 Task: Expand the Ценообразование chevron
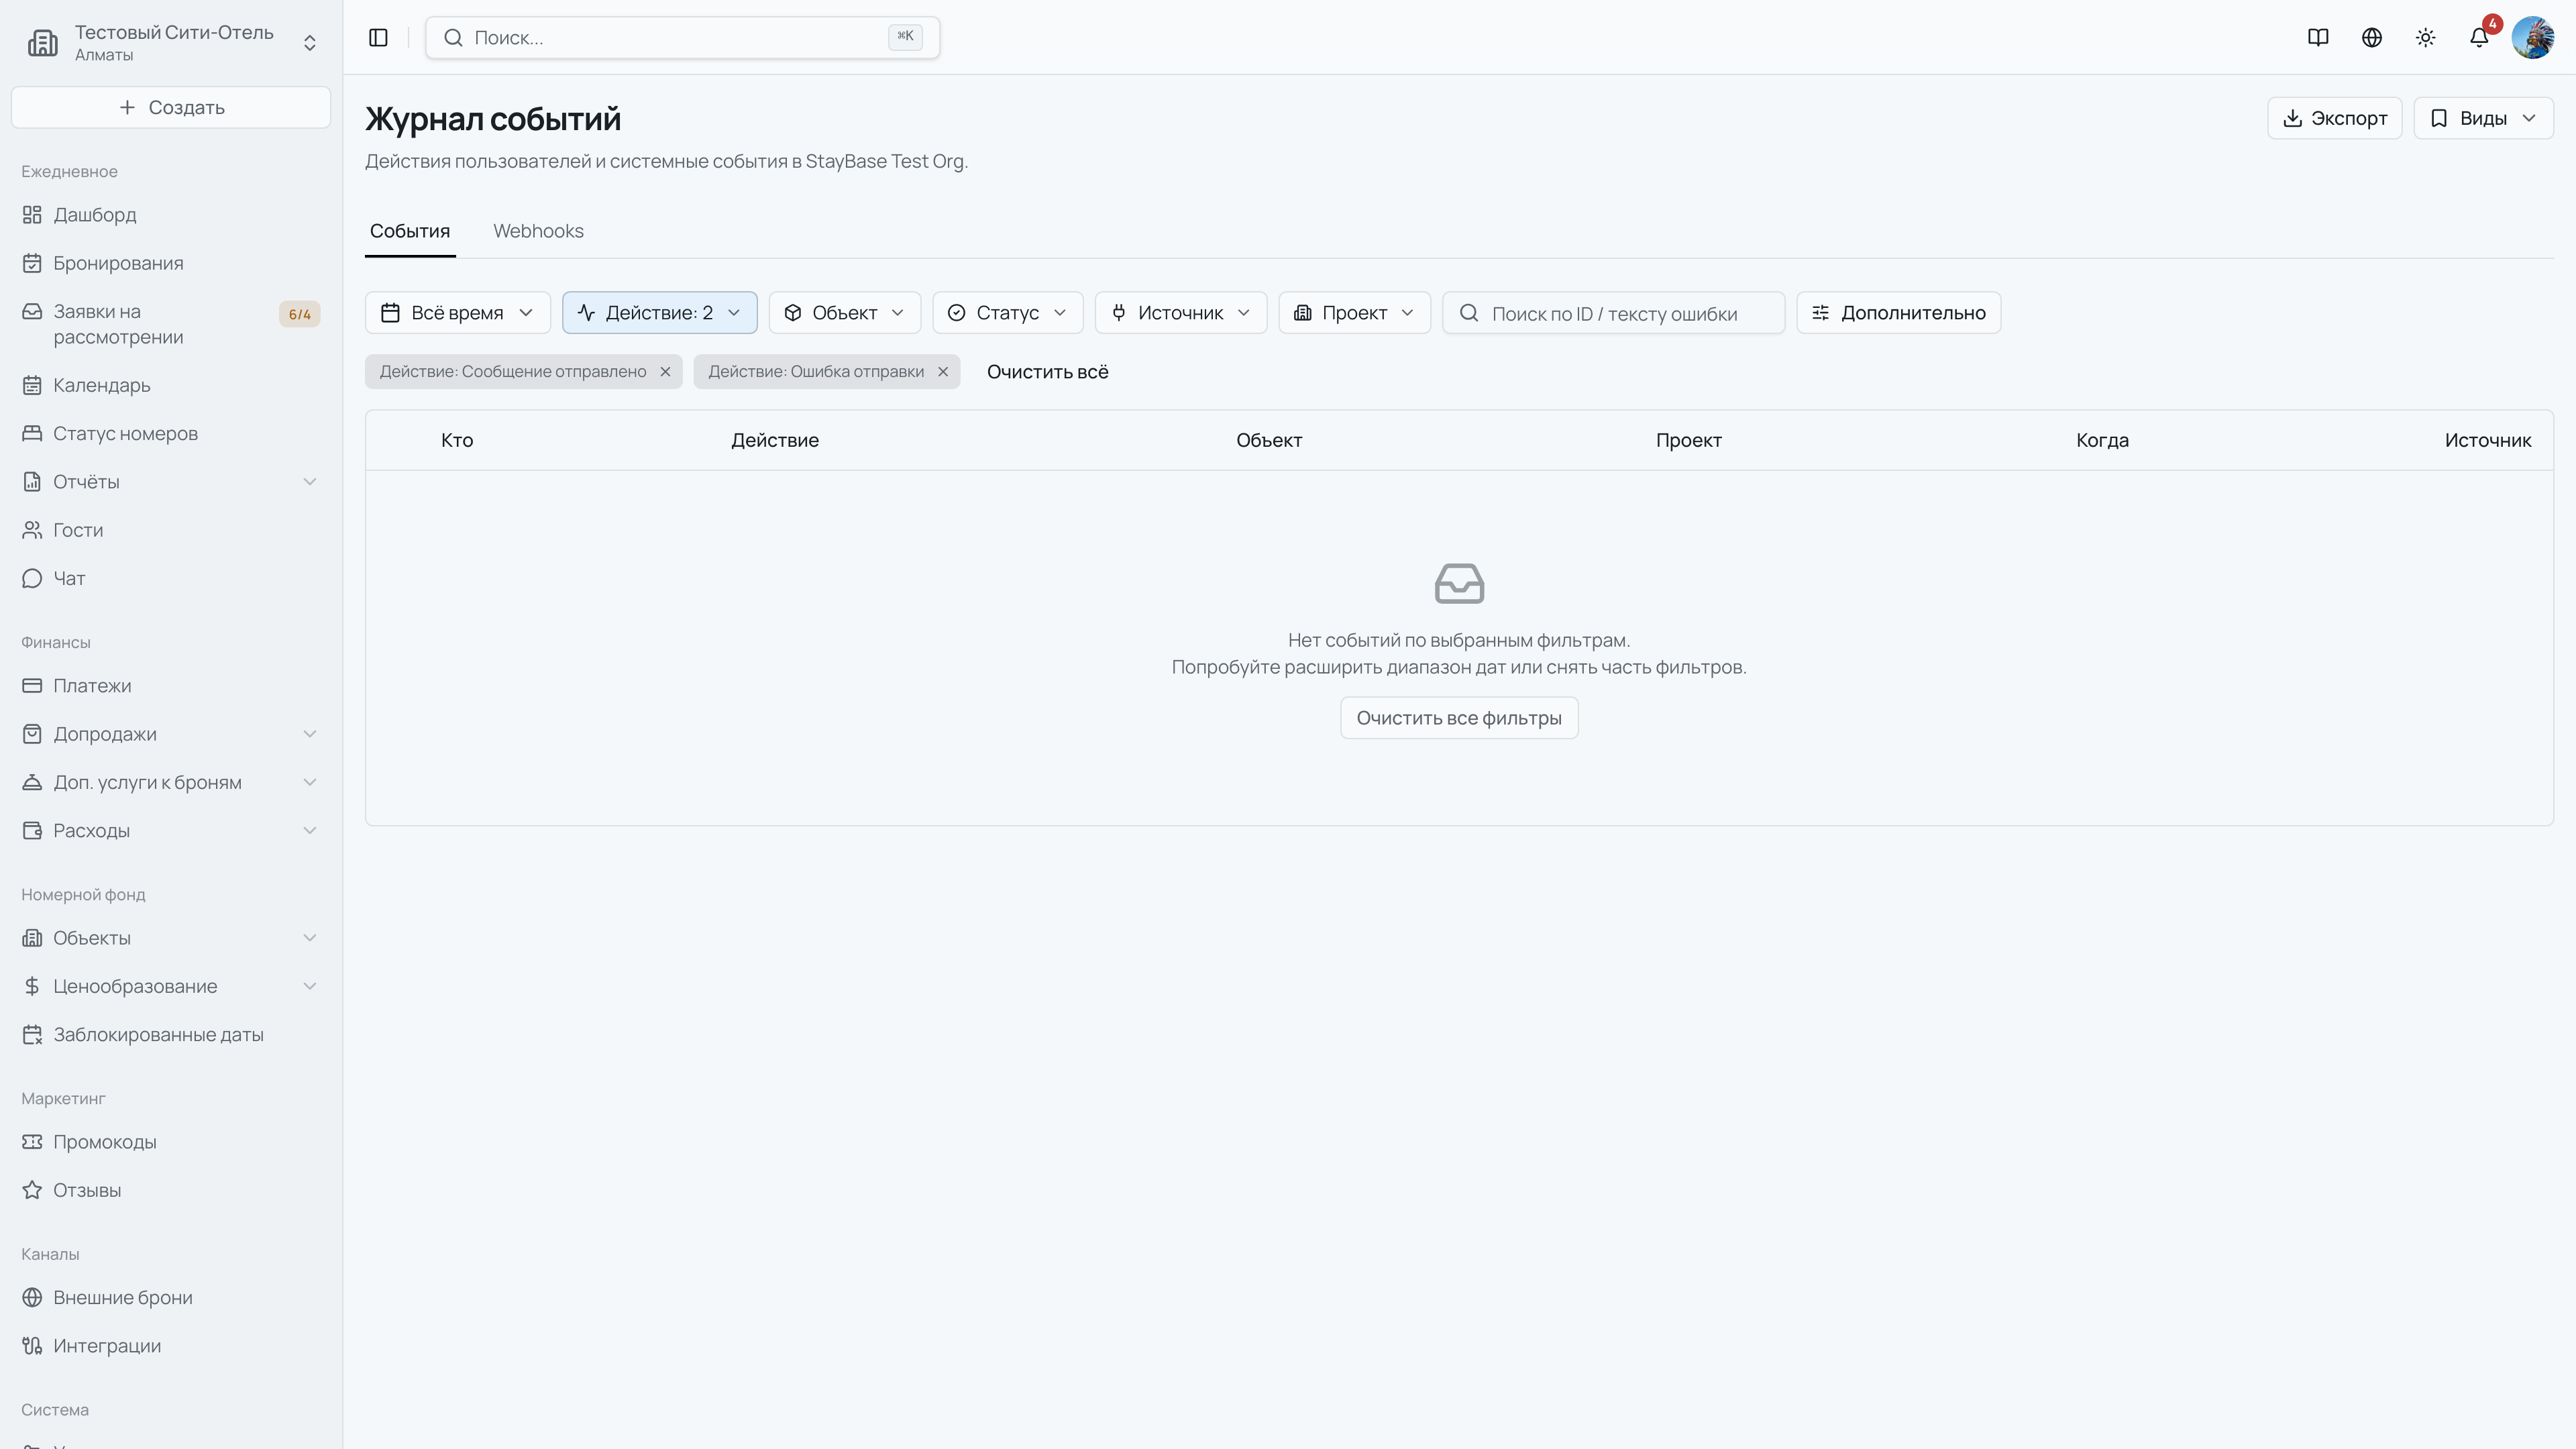point(310,986)
